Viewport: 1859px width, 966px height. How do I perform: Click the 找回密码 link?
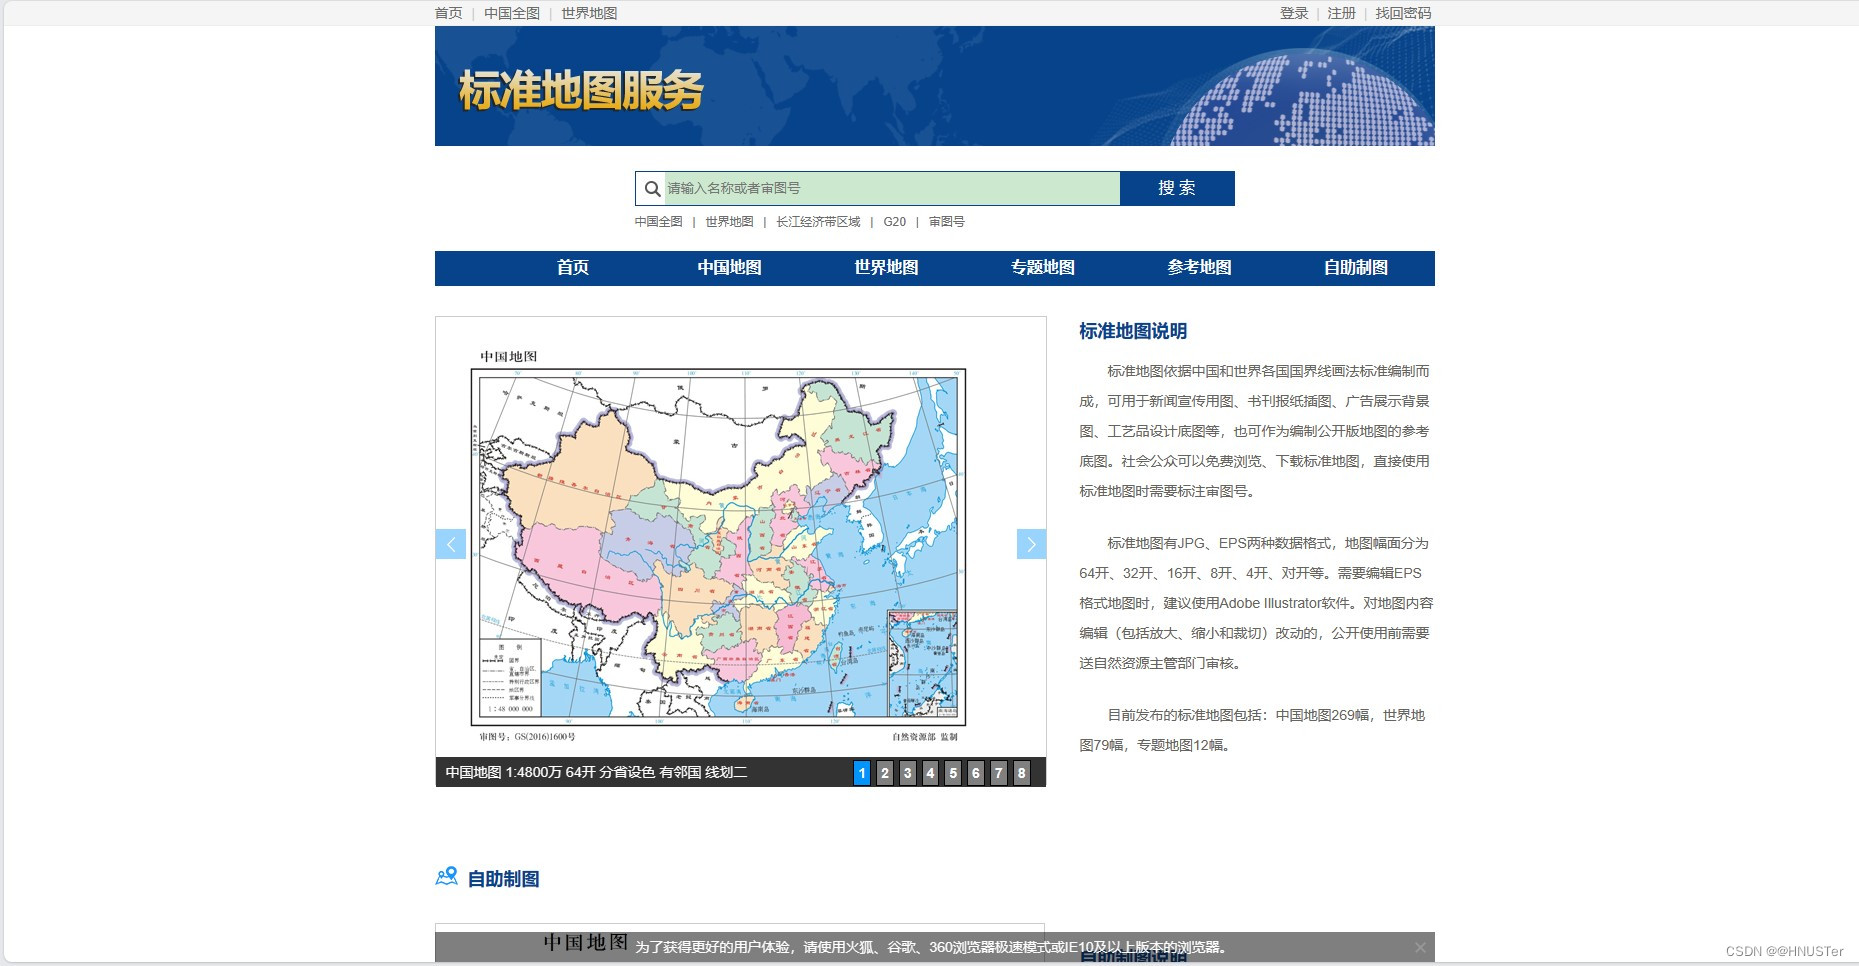(1403, 13)
